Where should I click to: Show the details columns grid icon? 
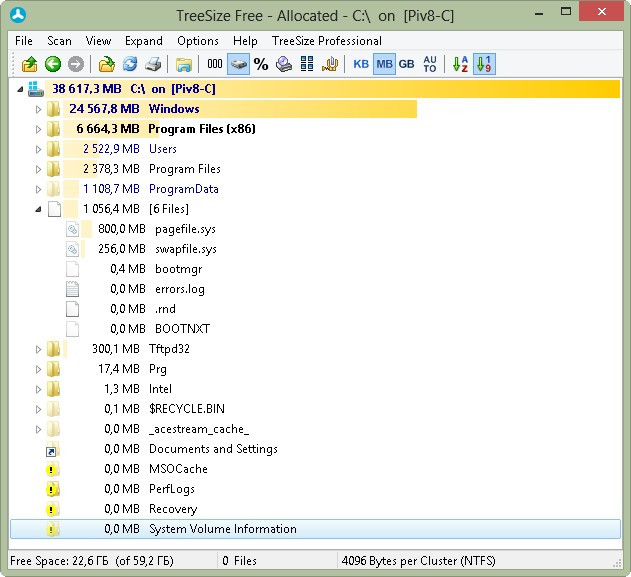pos(307,64)
